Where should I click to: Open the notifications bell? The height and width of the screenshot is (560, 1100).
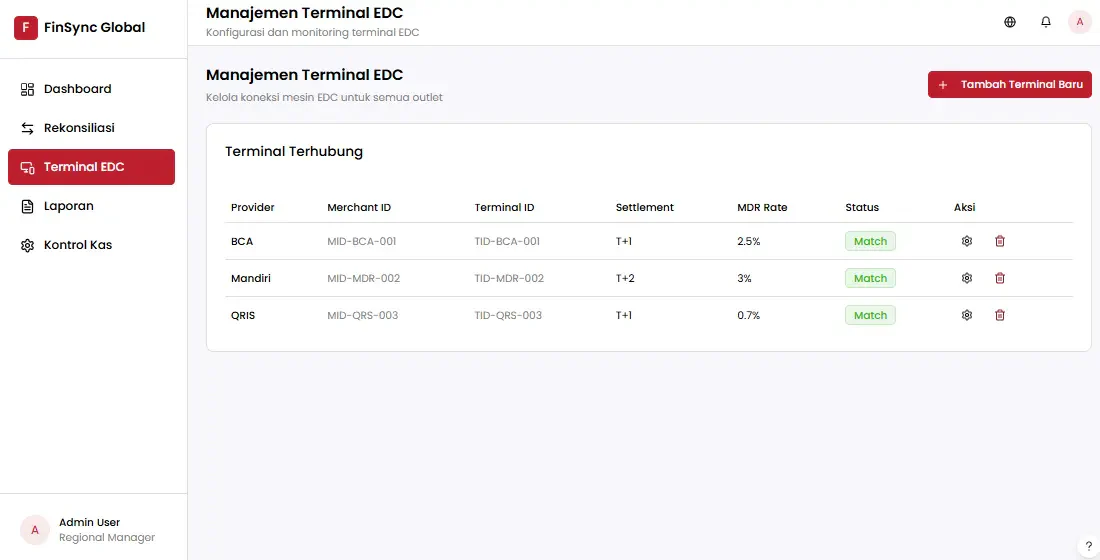click(x=1046, y=22)
